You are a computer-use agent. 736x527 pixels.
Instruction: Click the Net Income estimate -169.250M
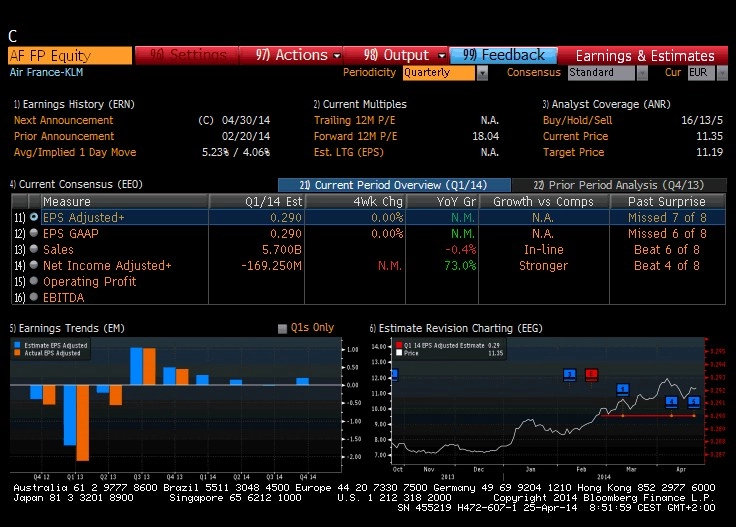point(271,265)
